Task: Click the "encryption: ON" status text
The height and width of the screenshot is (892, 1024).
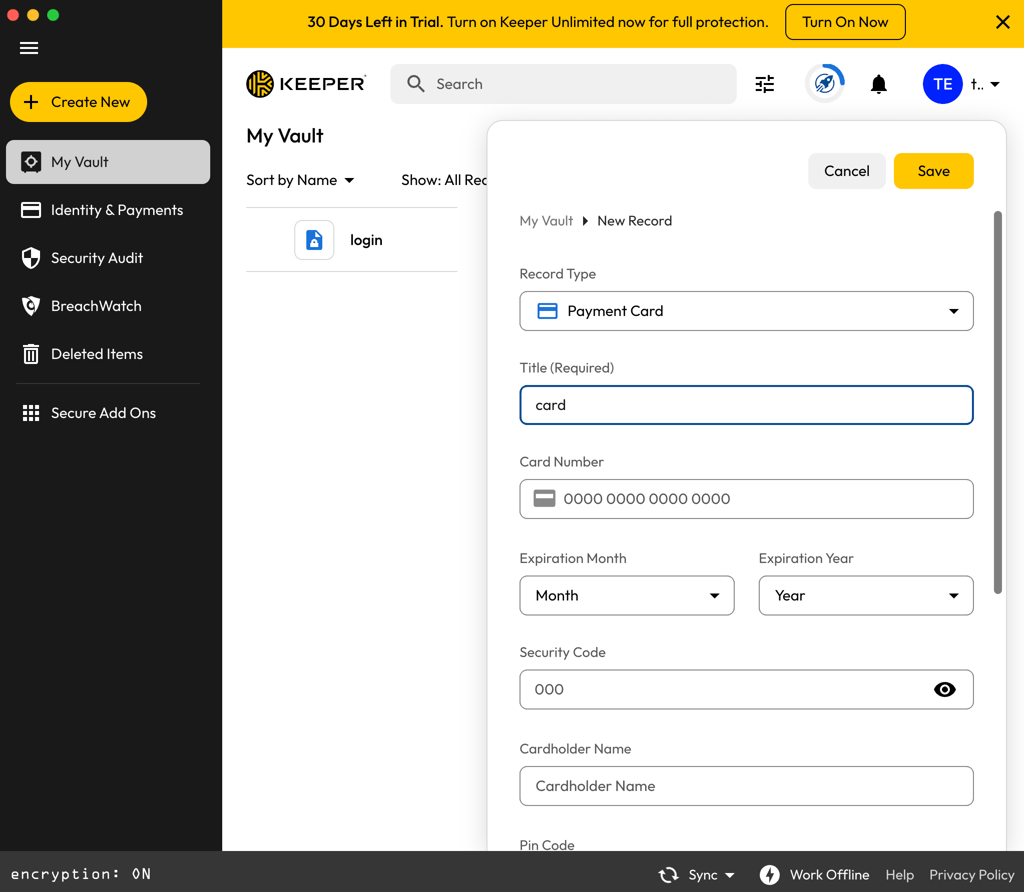Action: pos(81,874)
